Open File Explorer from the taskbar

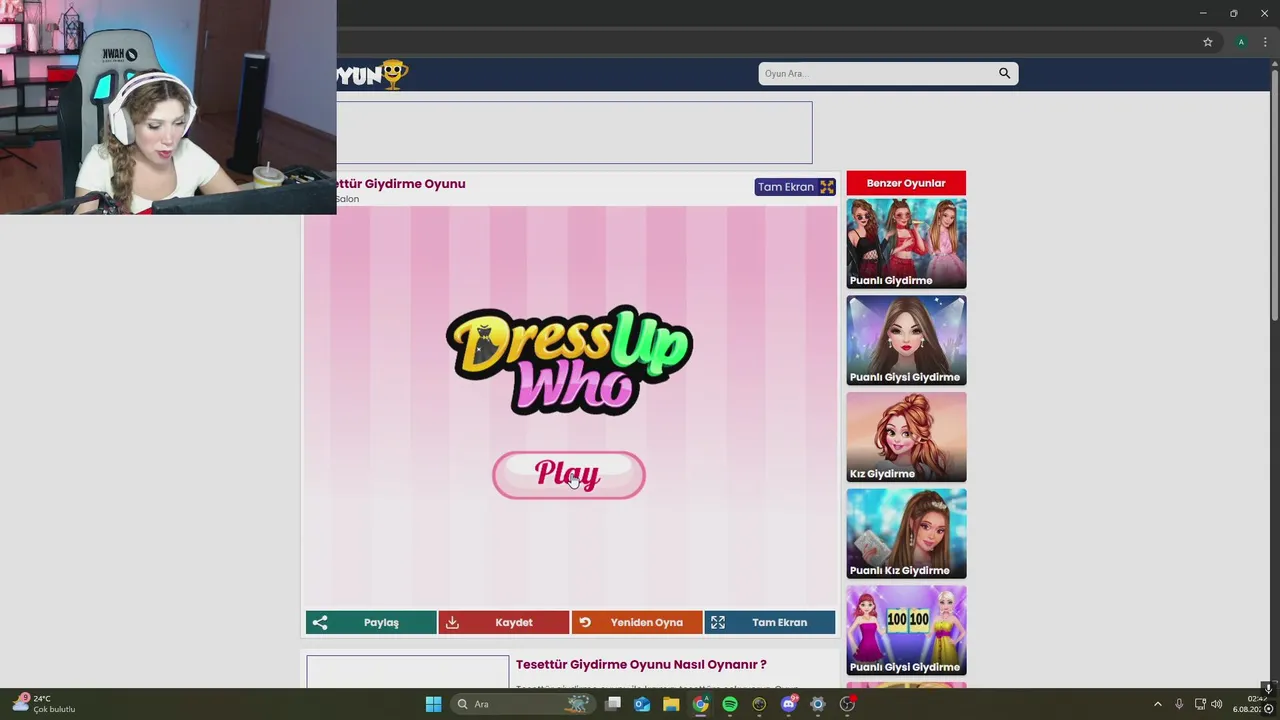coord(671,704)
